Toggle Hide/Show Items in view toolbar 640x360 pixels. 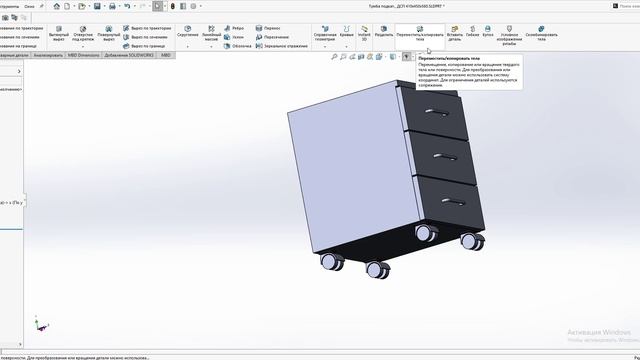pyautogui.click(x=406, y=57)
